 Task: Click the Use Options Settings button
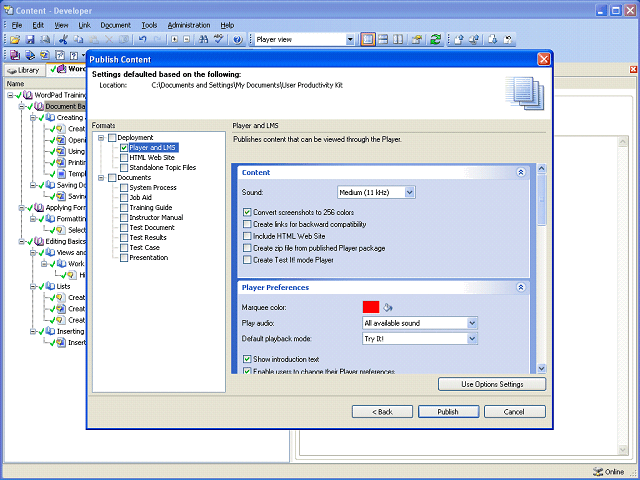tap(492, 384)
